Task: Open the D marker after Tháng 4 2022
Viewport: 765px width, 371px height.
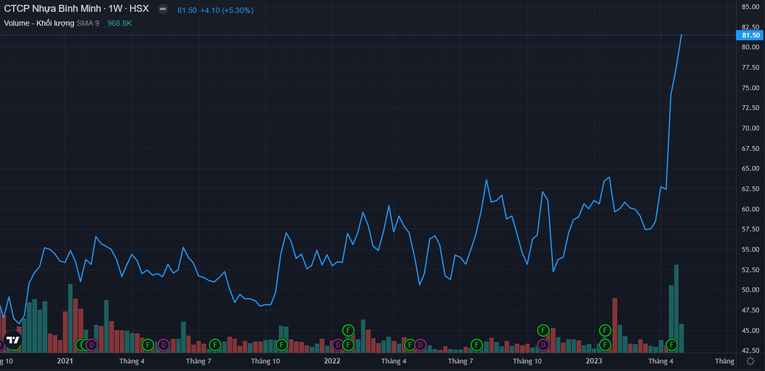Action: pos(420,345)
